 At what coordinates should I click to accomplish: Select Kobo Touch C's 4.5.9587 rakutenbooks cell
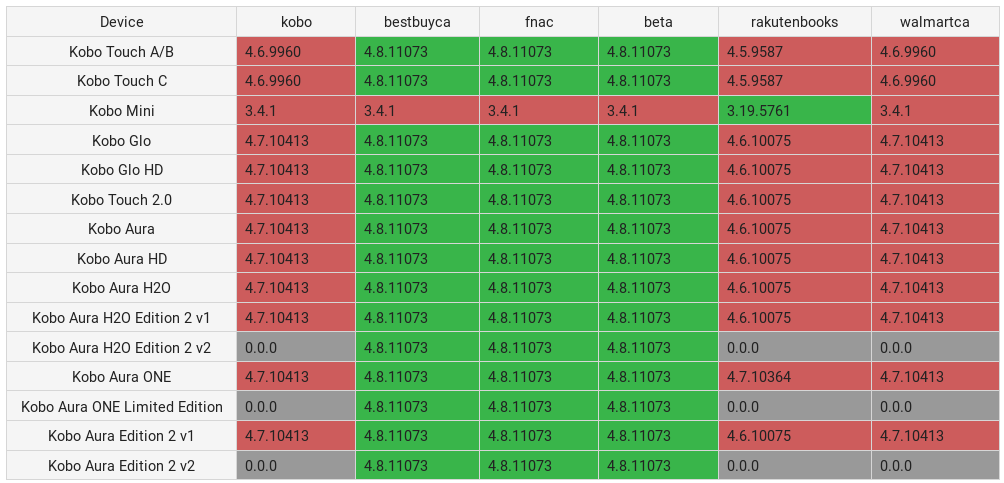coord(794,81)
